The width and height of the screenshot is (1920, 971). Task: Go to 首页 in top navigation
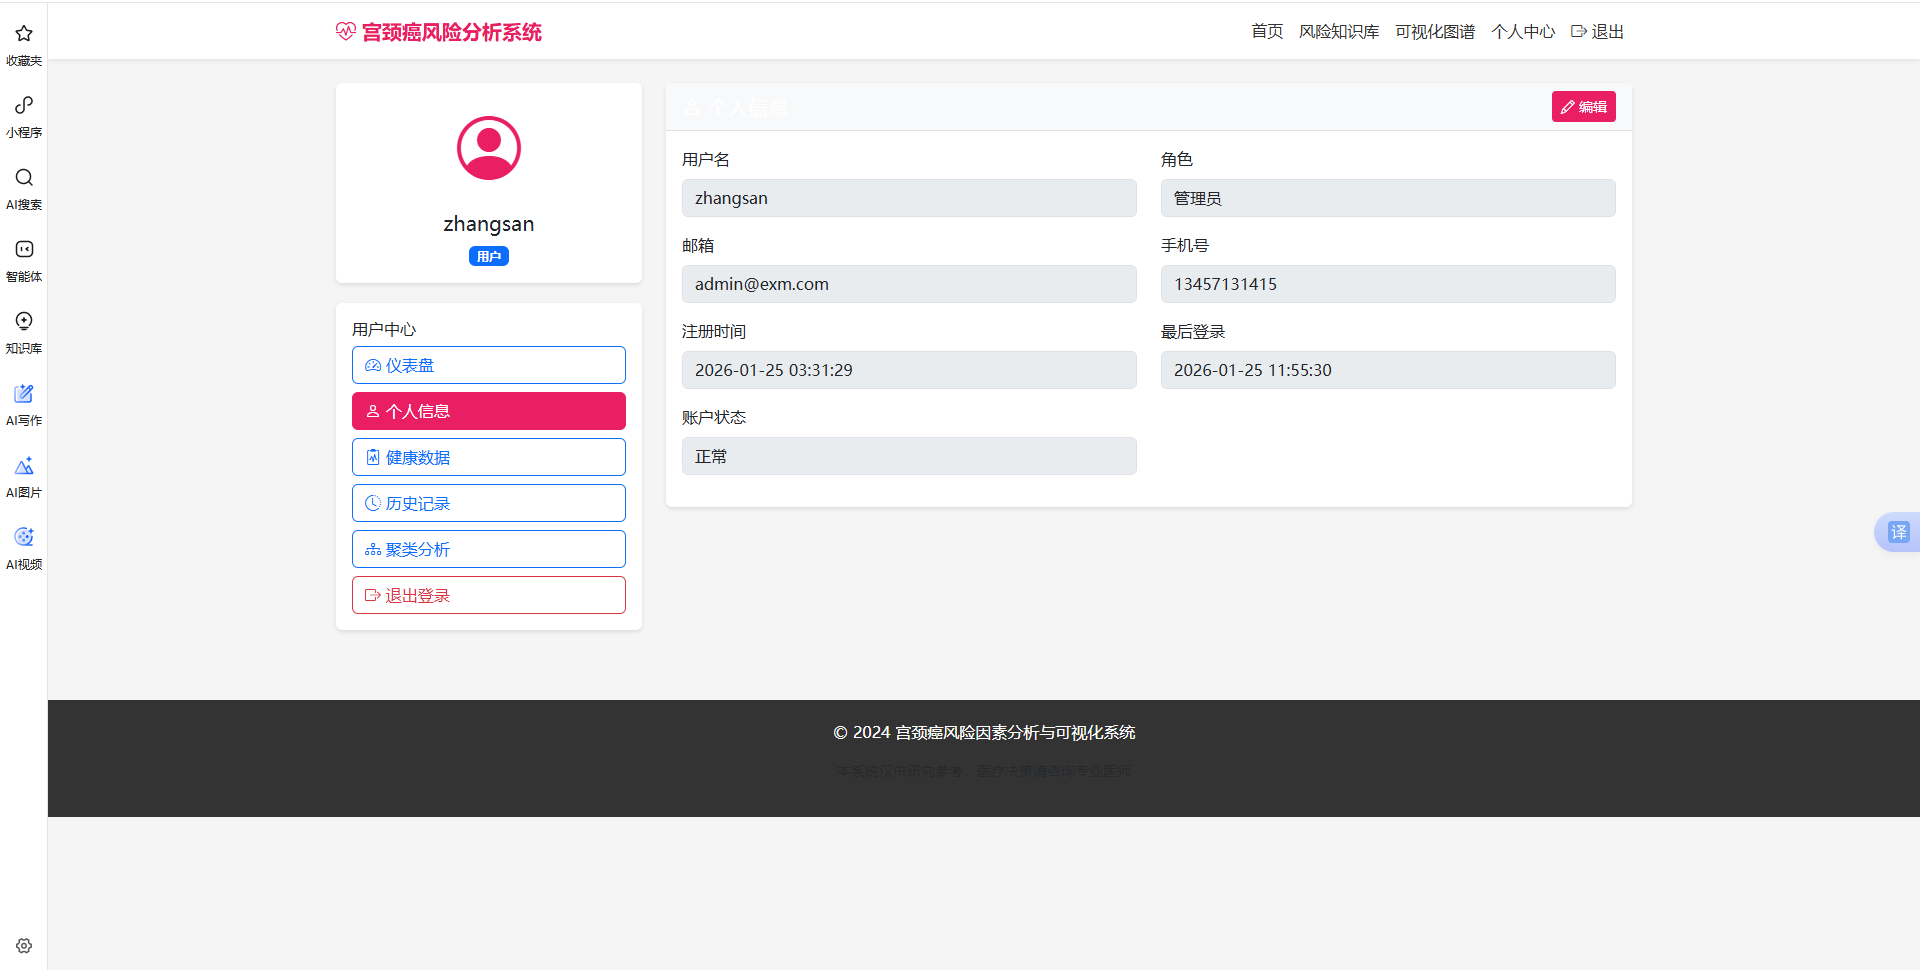point(1267,32)
